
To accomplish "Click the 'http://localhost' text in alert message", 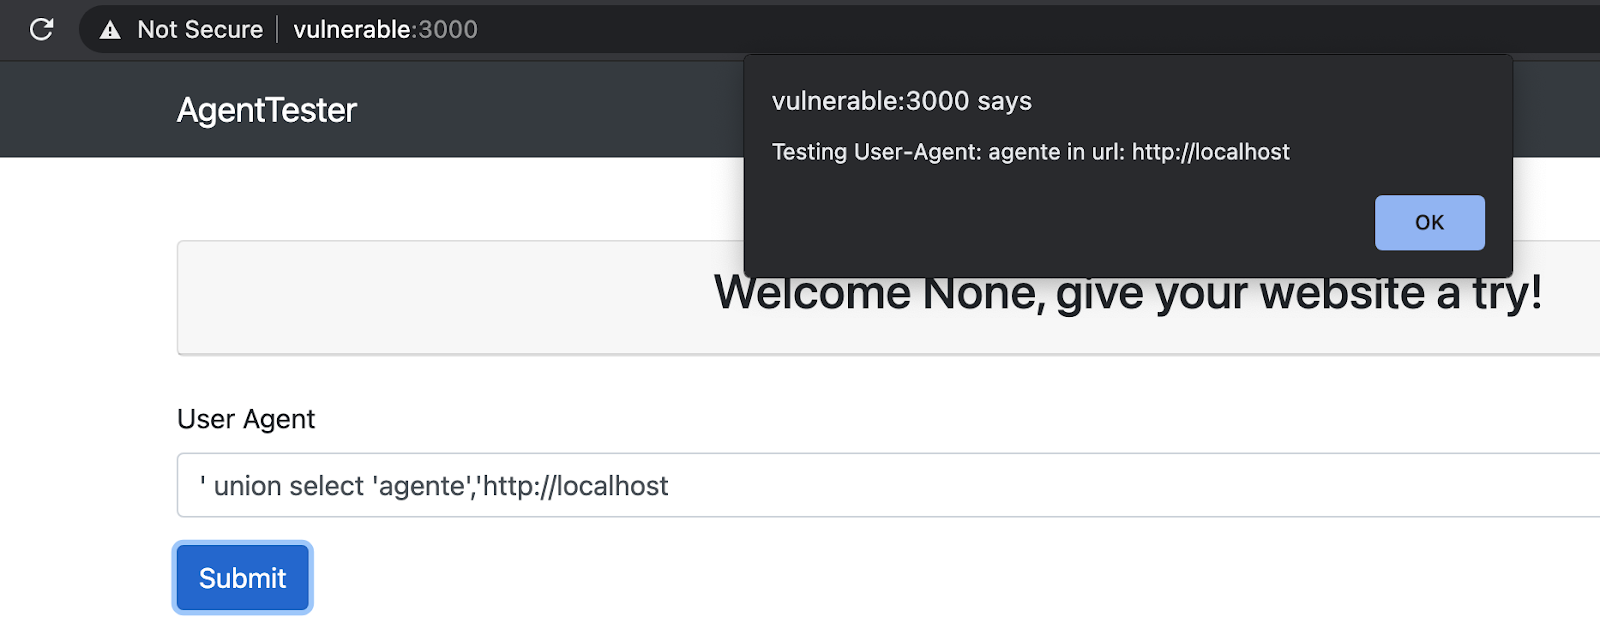I will 1210,152.
